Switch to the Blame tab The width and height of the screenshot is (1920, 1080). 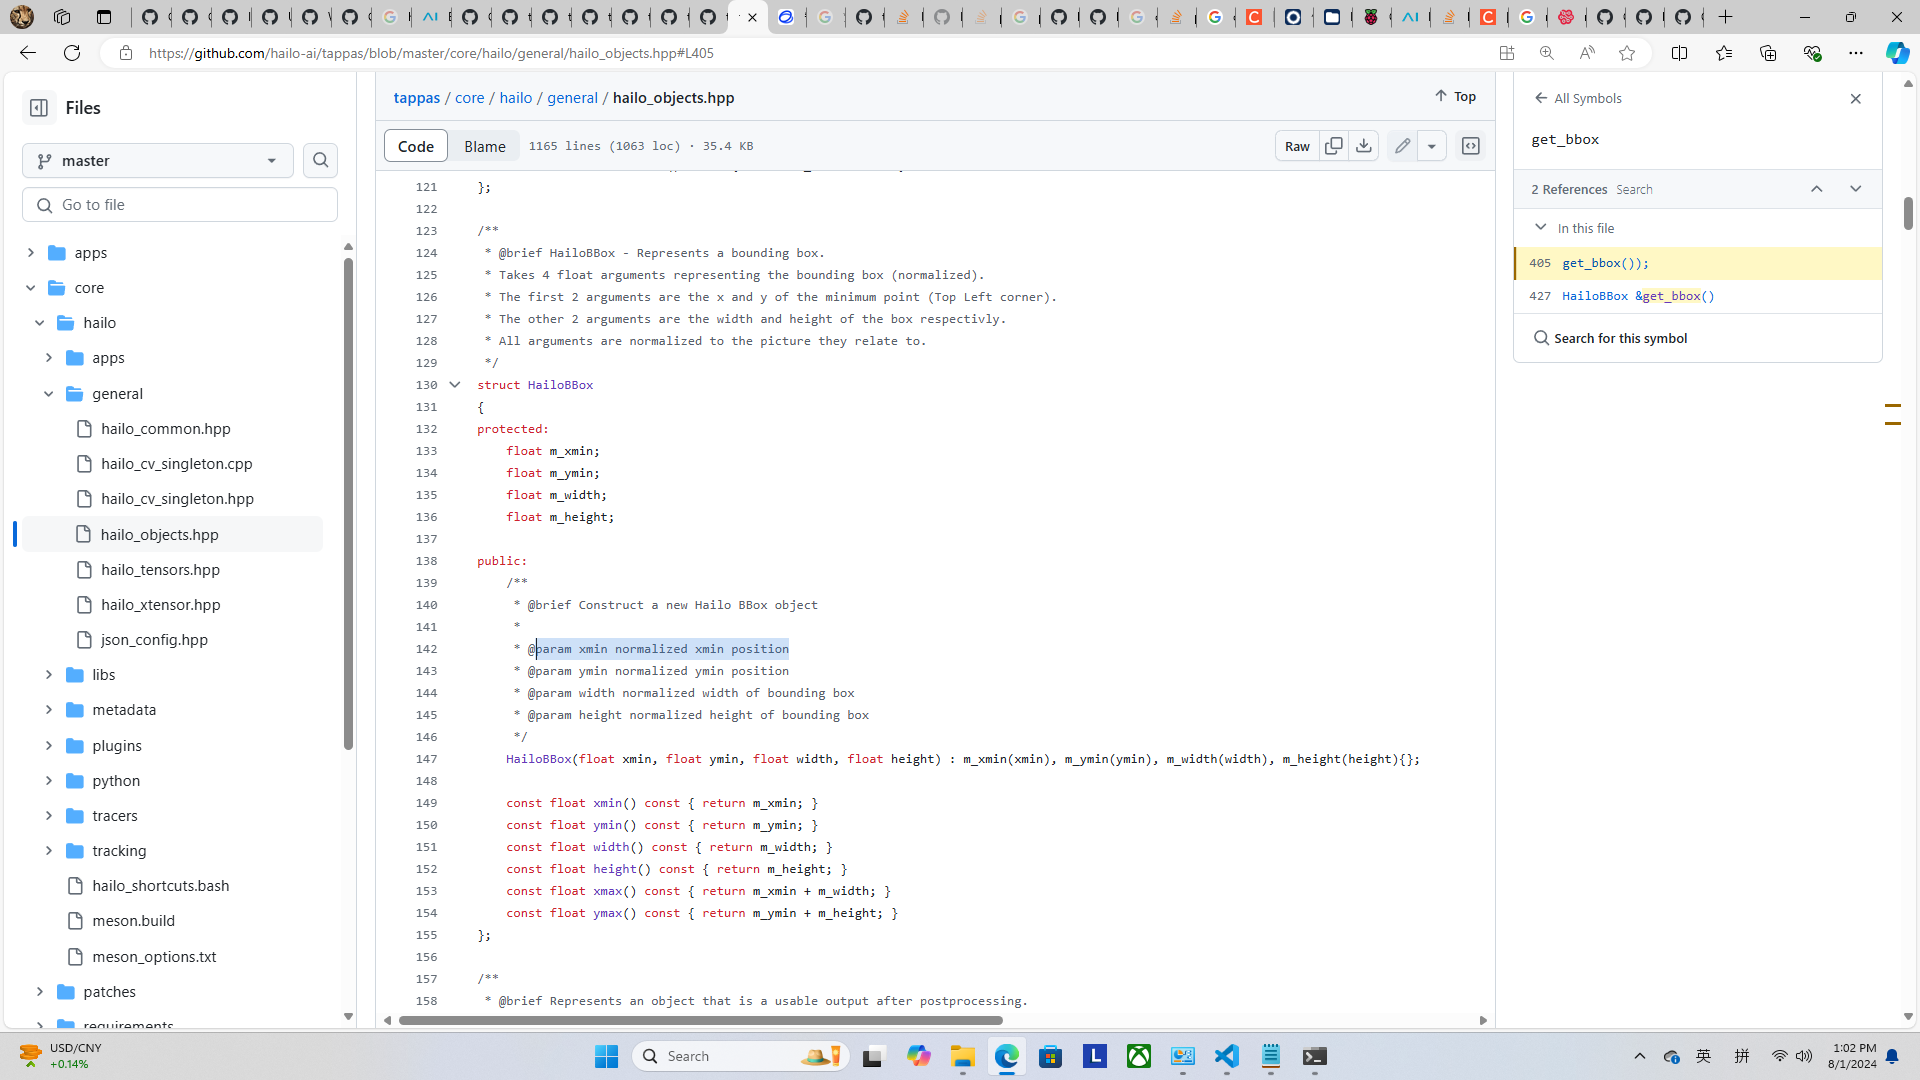click(x=484, y=146)
